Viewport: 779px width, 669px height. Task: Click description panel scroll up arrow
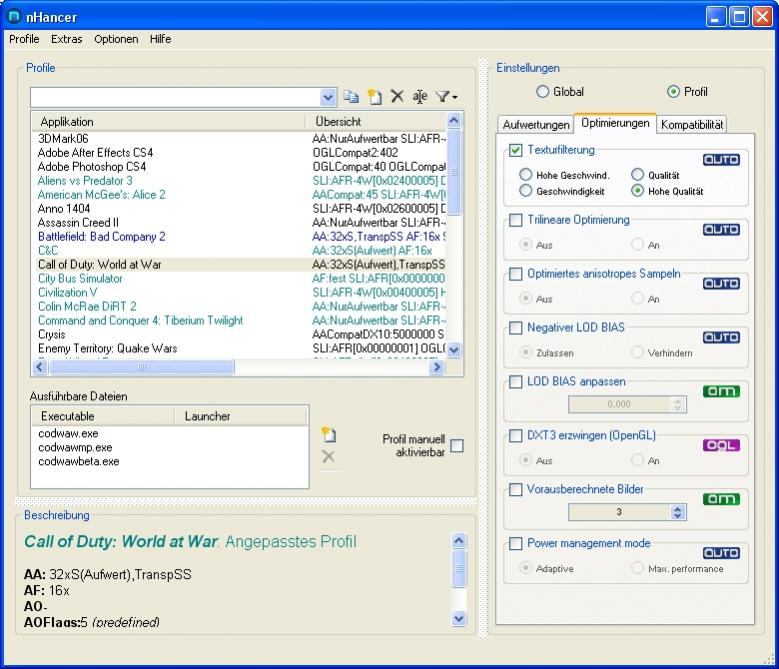pos(459,540)
